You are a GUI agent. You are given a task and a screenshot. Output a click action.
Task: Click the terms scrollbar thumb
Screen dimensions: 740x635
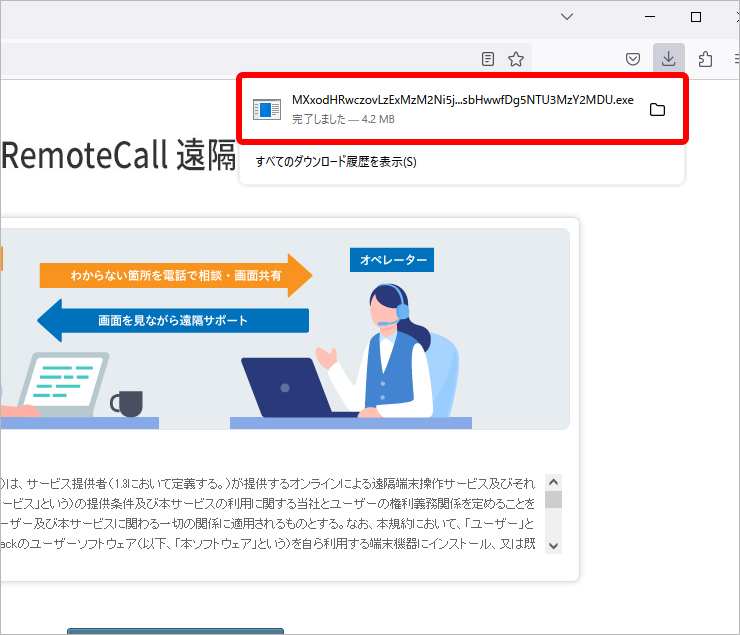coord(553,499)
